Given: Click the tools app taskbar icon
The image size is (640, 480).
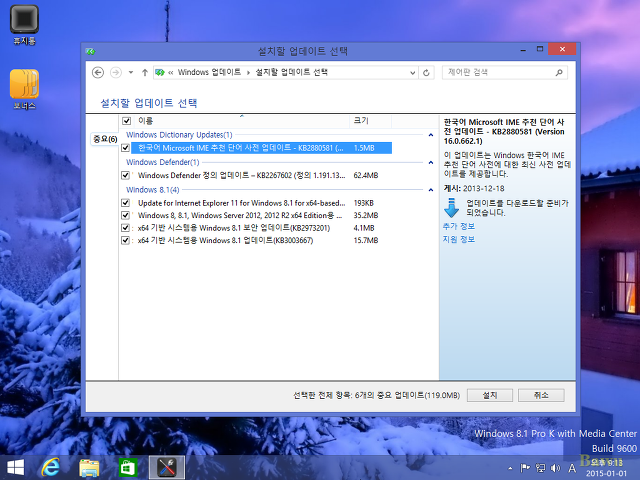Looking at the screenshot, I should coord(167,467).
